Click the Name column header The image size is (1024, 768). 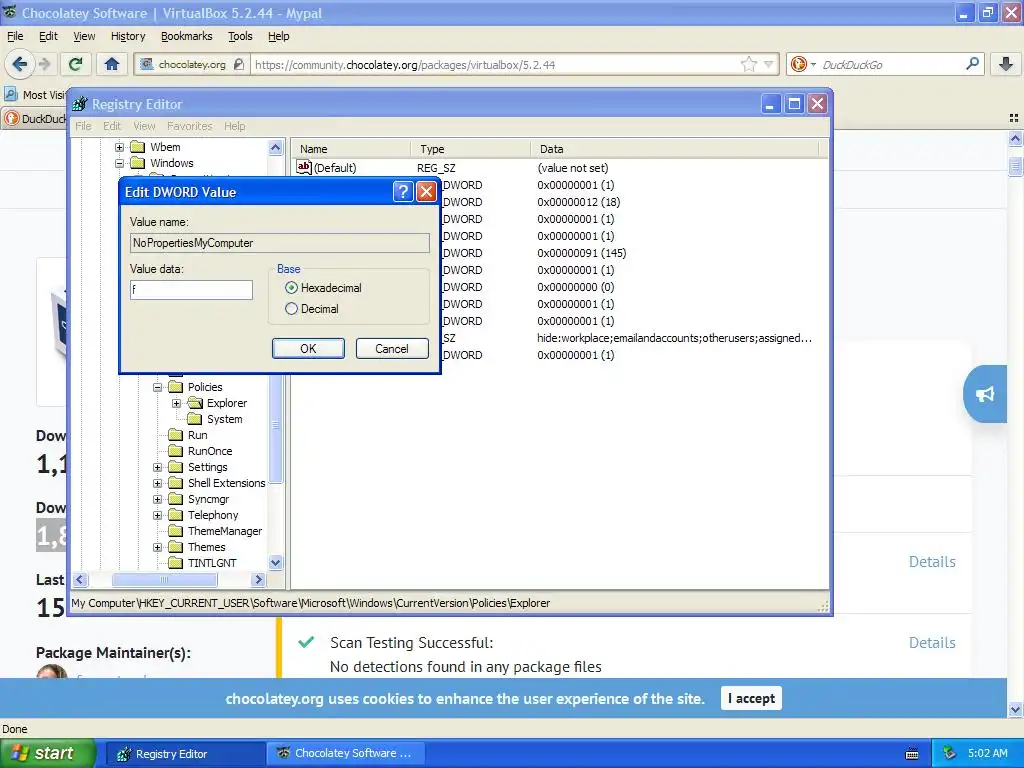(x=352, y=149)
